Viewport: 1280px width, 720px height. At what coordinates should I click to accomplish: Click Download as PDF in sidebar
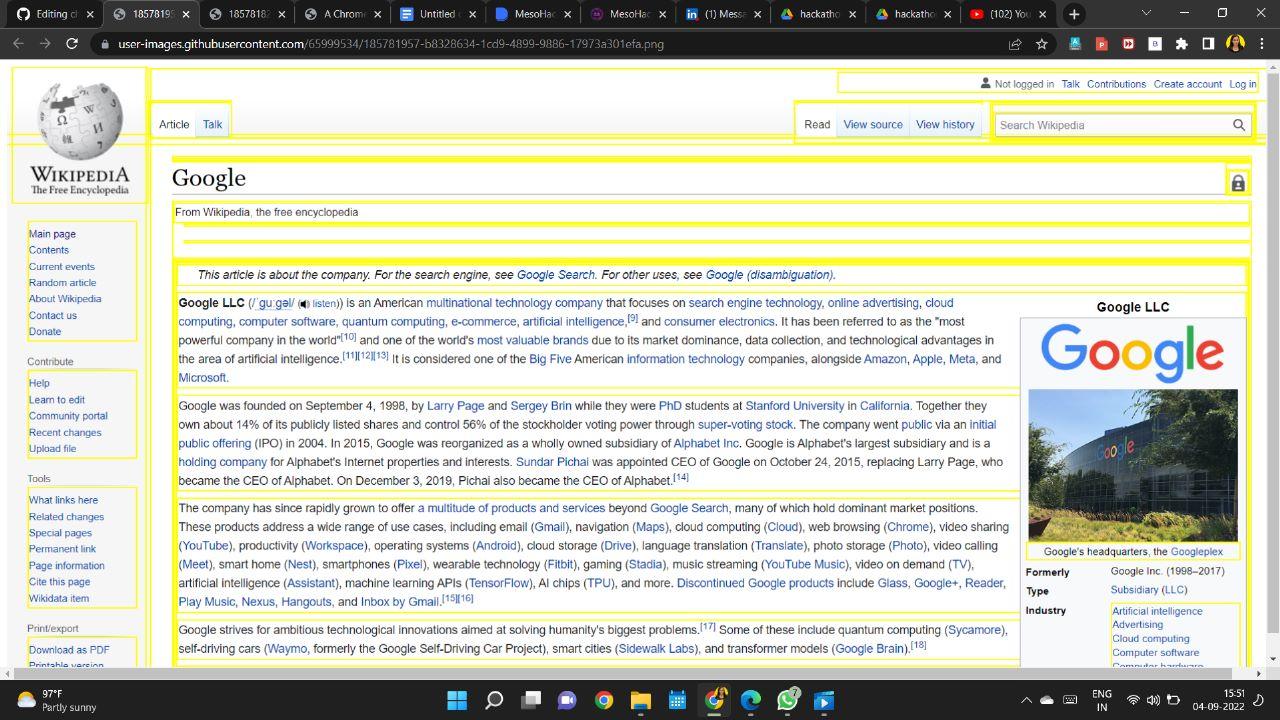[x=69, y=650]
